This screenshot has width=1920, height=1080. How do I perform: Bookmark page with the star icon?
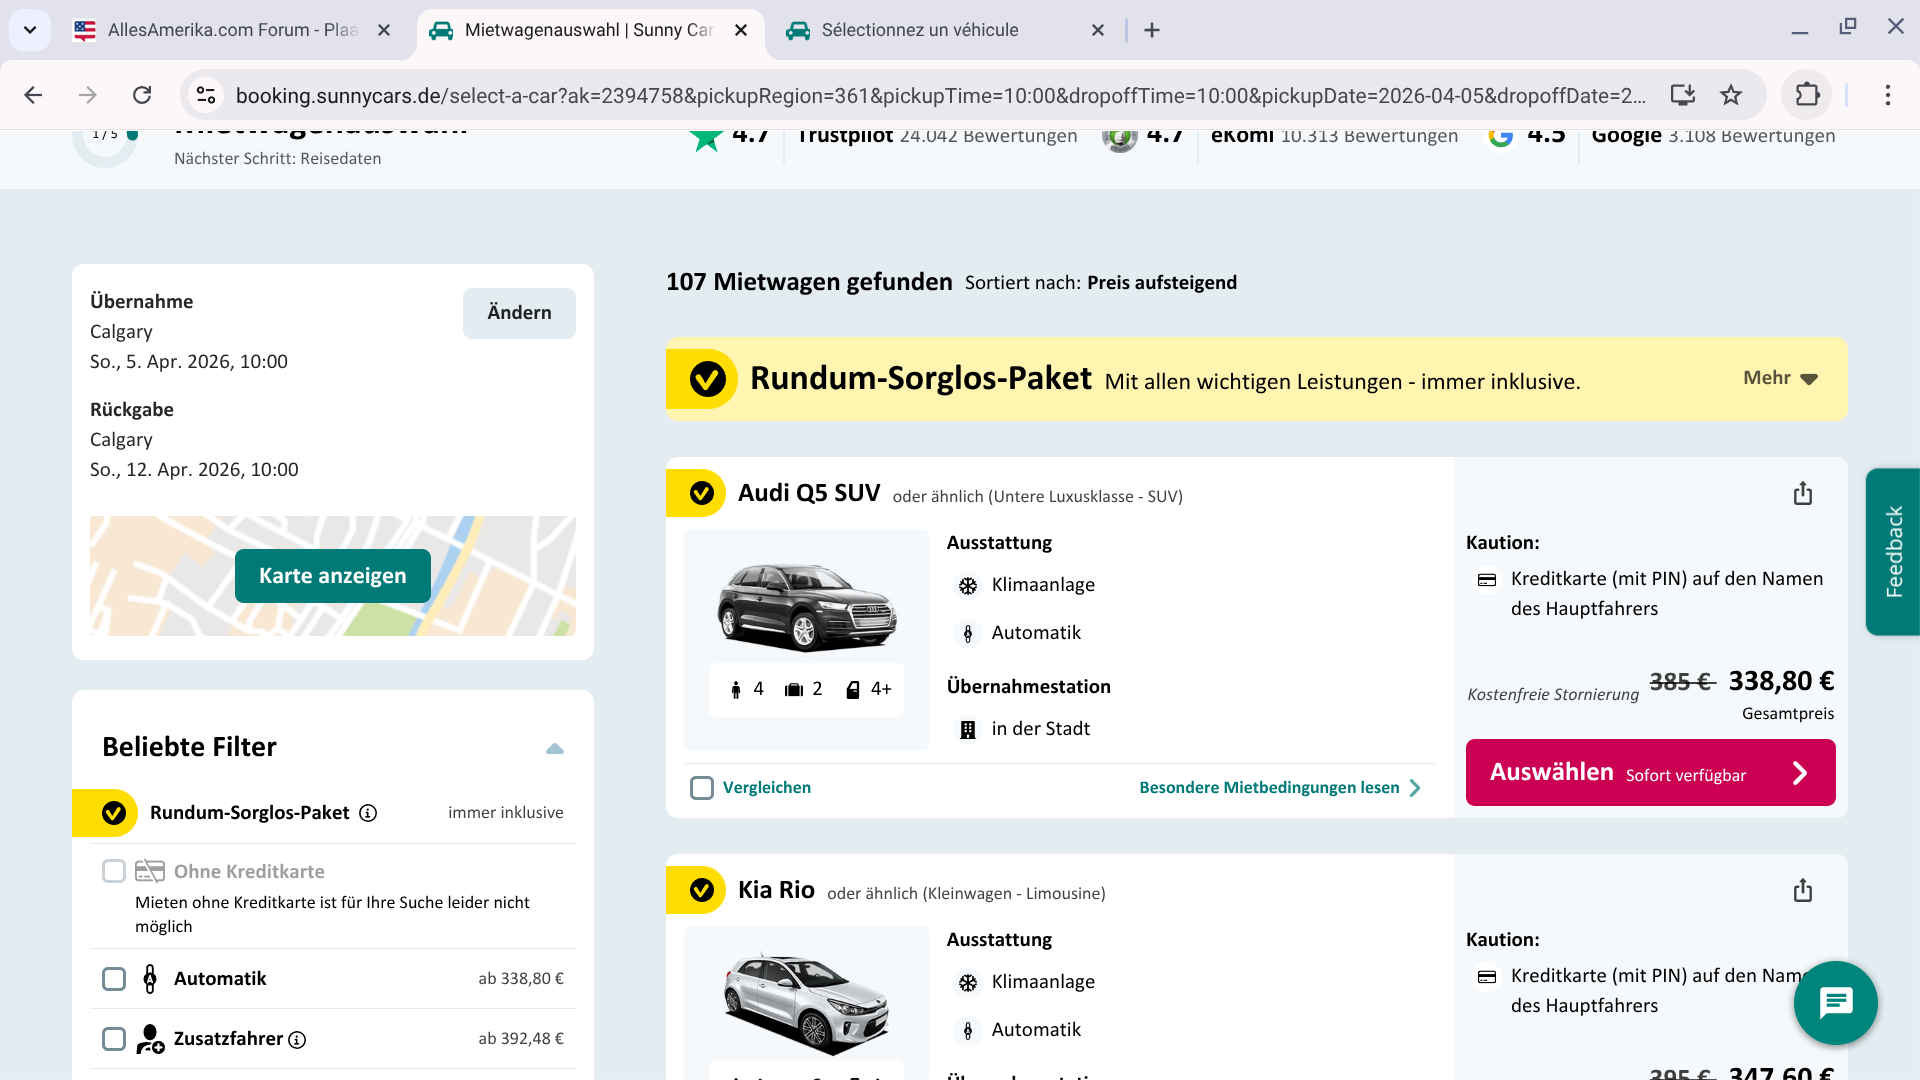[1731, 95]
